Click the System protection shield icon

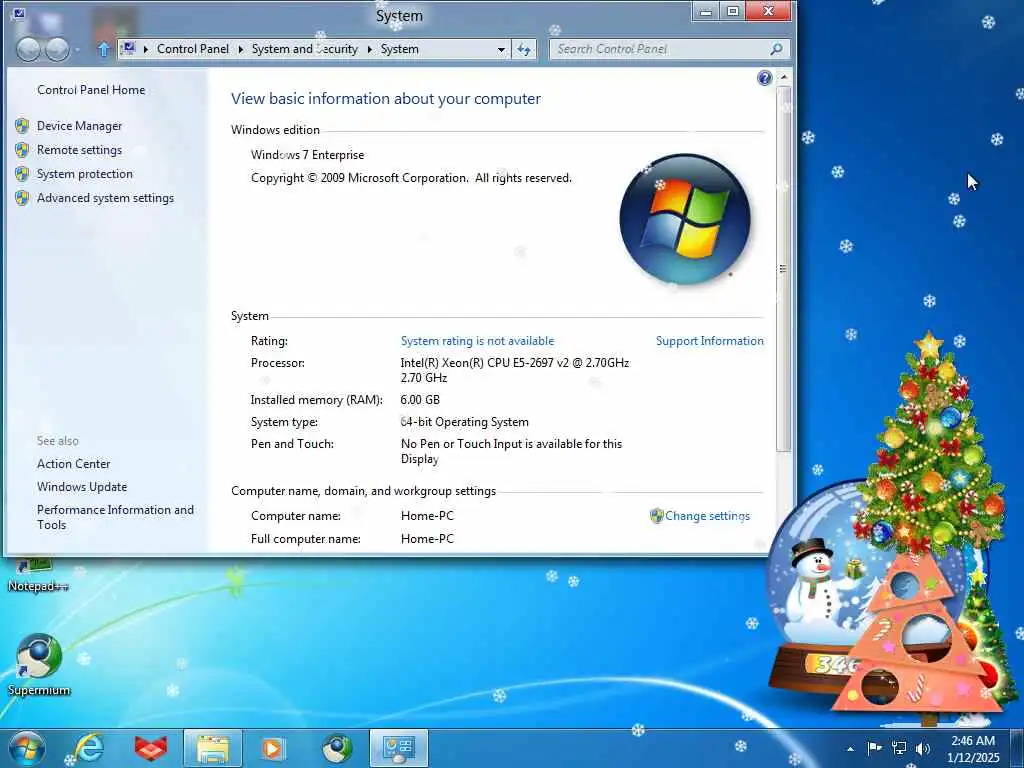pos(22,174)
